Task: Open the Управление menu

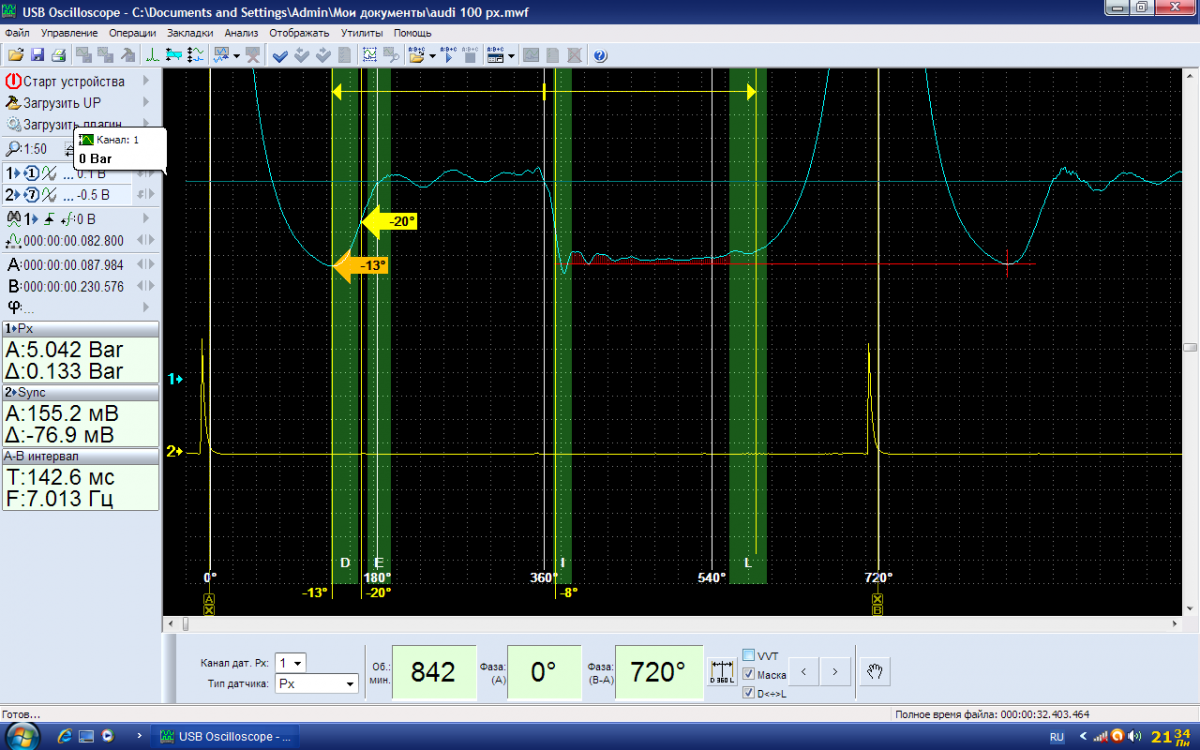Action: coord(70,33)
